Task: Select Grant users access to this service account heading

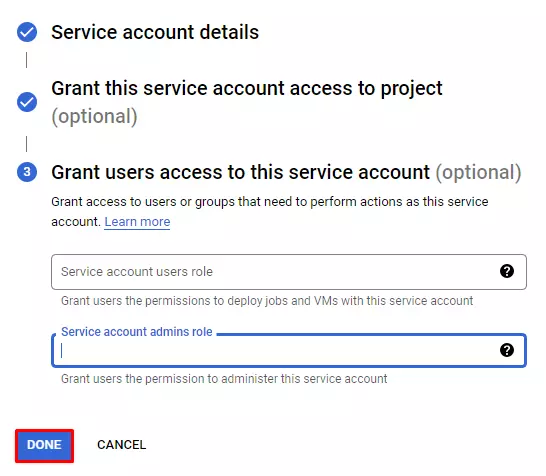Action: coord(240,172)
